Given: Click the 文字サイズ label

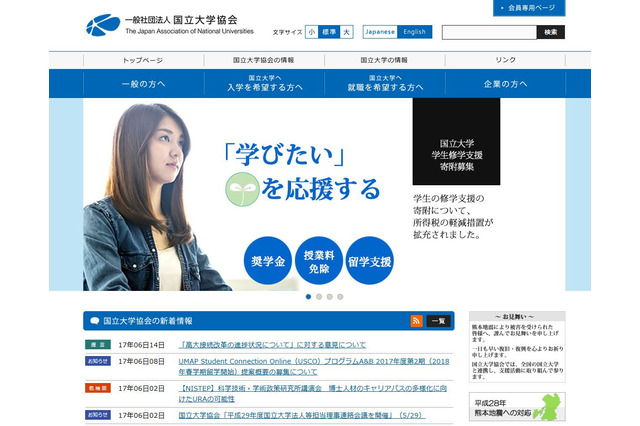Looking at the screenshot, I should click(287, 32).
